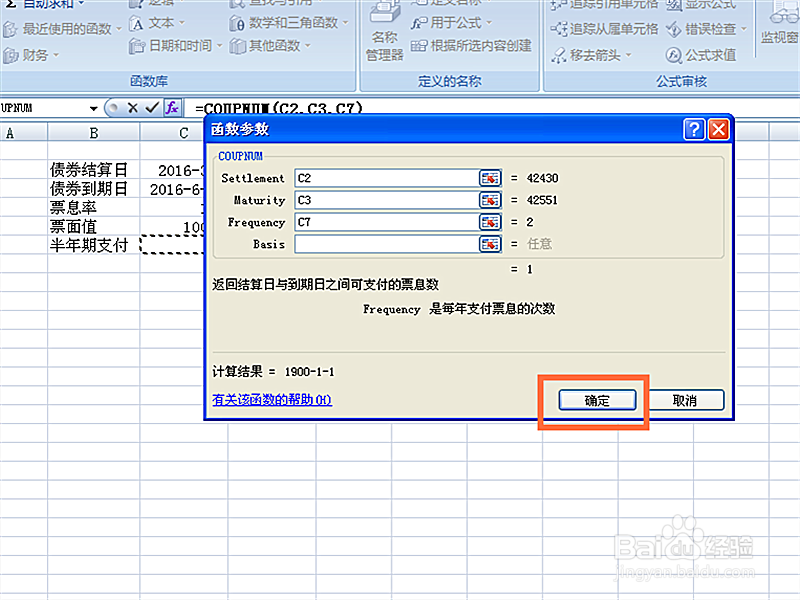This screenshot has width=800, height=600.
Task: Select column C header
Action: [x=184, y=133]
